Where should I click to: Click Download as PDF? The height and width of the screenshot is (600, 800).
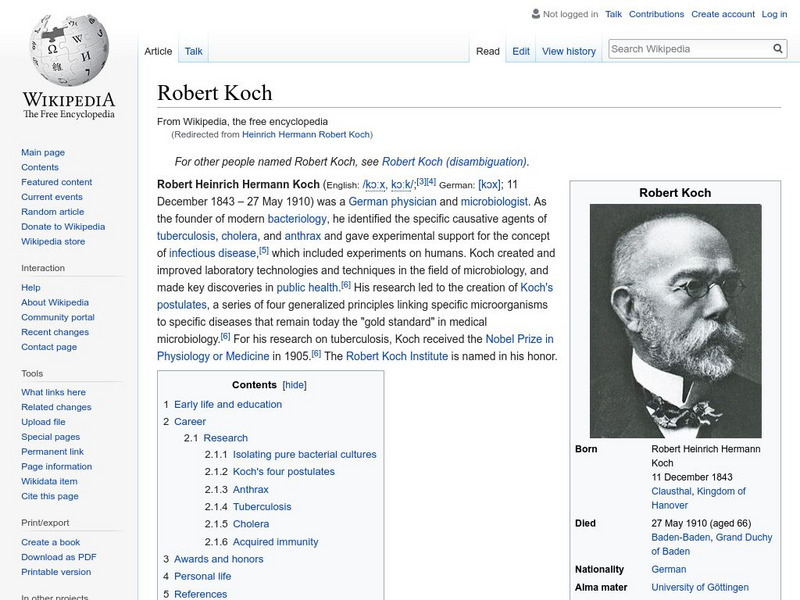pos(59,557)
